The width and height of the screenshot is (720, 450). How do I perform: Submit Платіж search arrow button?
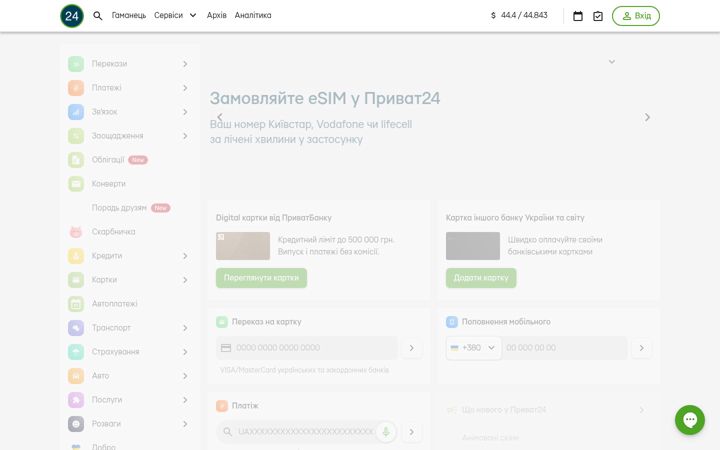pyautogui.click(x=411, y=432)
